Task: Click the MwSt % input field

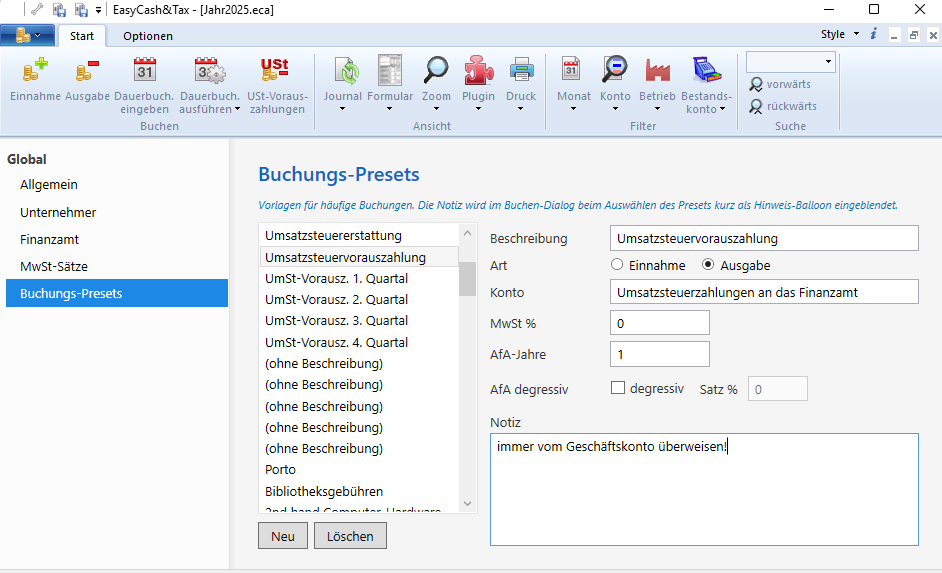Action: (x=660, y=323)
